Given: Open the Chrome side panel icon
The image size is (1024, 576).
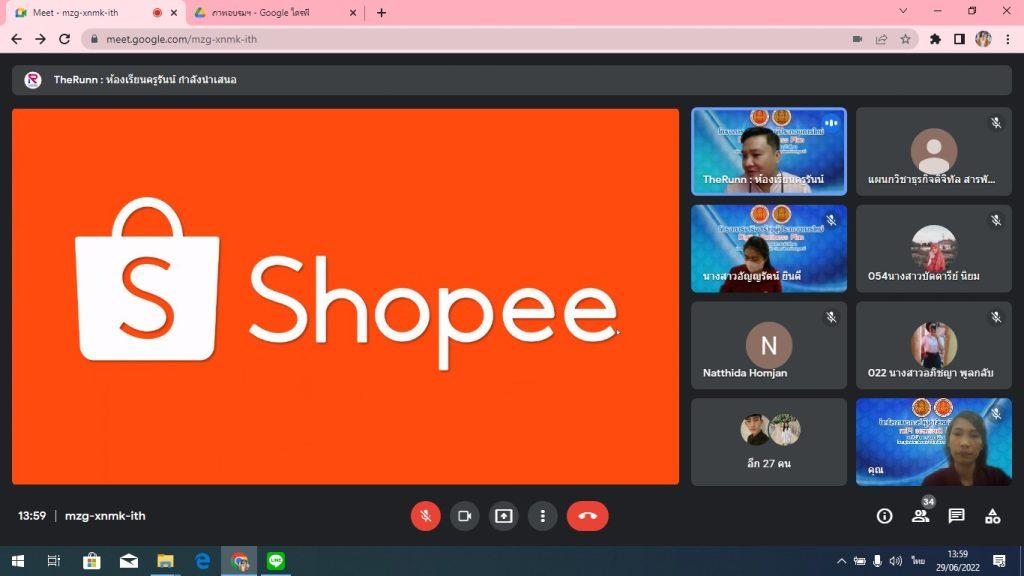Looking at the screenshot, I should (959, 39).
